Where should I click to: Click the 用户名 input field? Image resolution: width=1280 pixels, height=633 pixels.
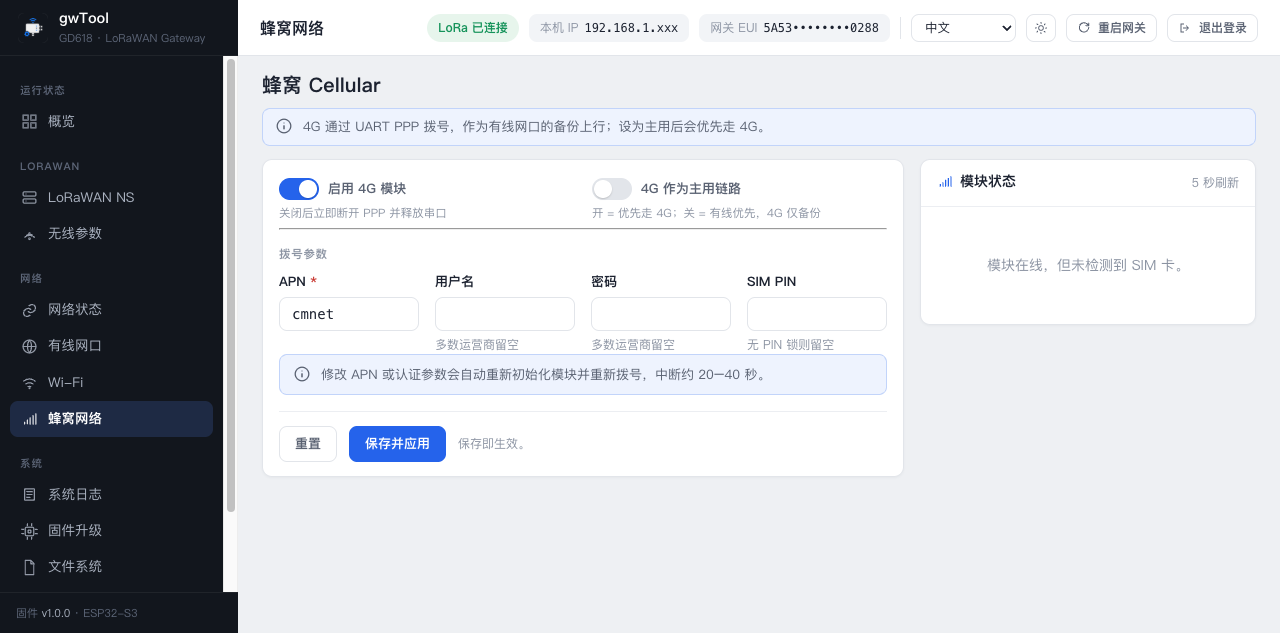click(505, 314)
